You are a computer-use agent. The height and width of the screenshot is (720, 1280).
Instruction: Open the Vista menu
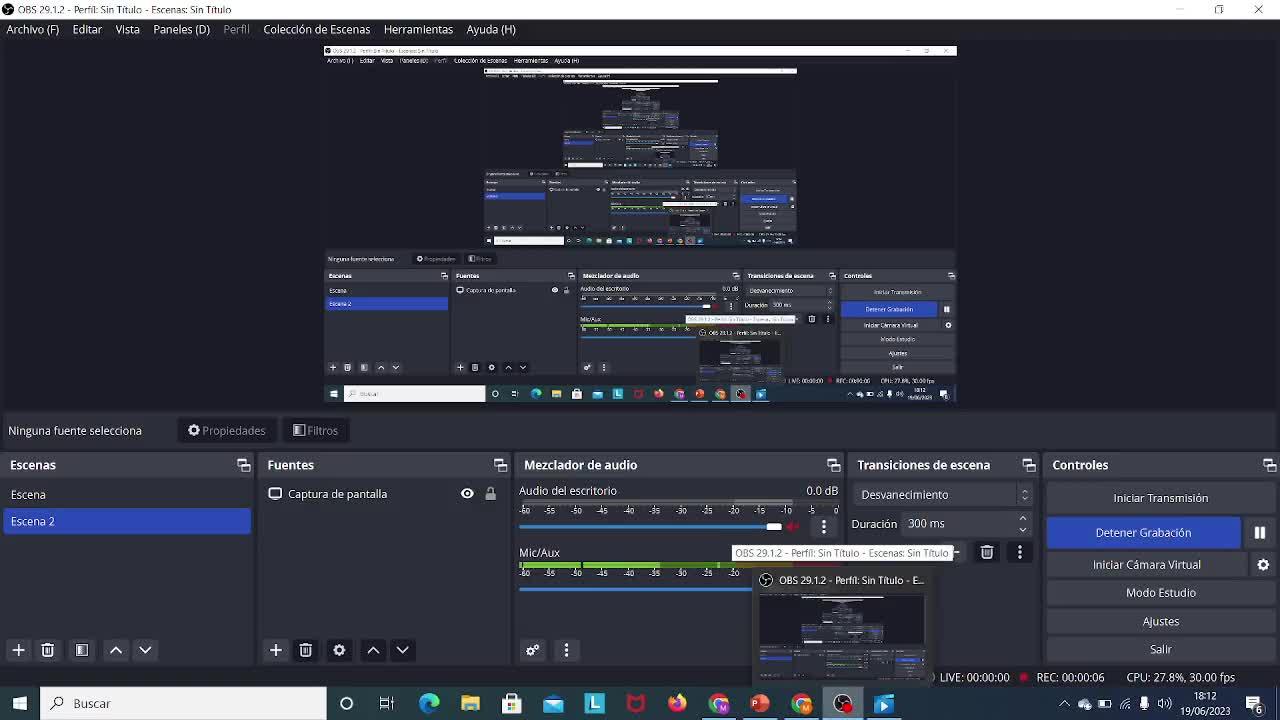tap(127, 29)
